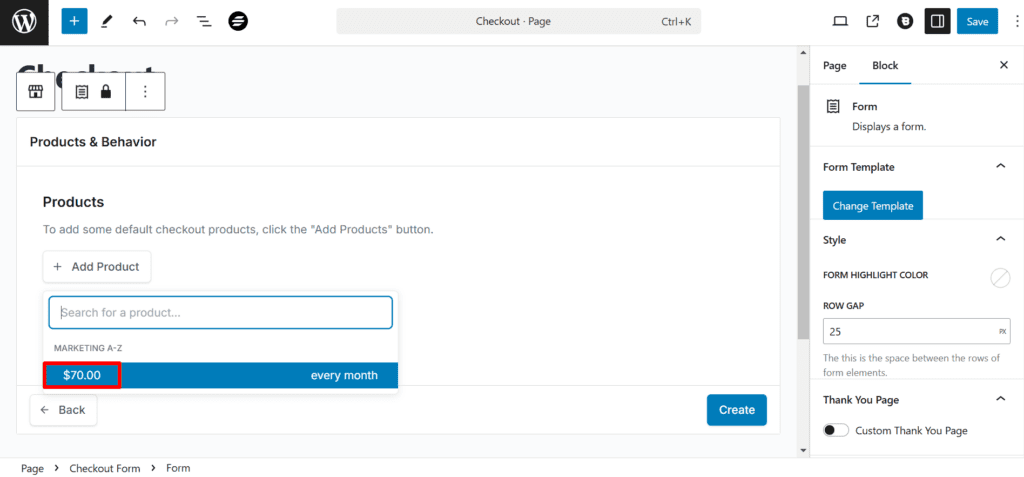Enable Custom Thank You Page toggle
The image size is (1024, 477).
point(836,430)
